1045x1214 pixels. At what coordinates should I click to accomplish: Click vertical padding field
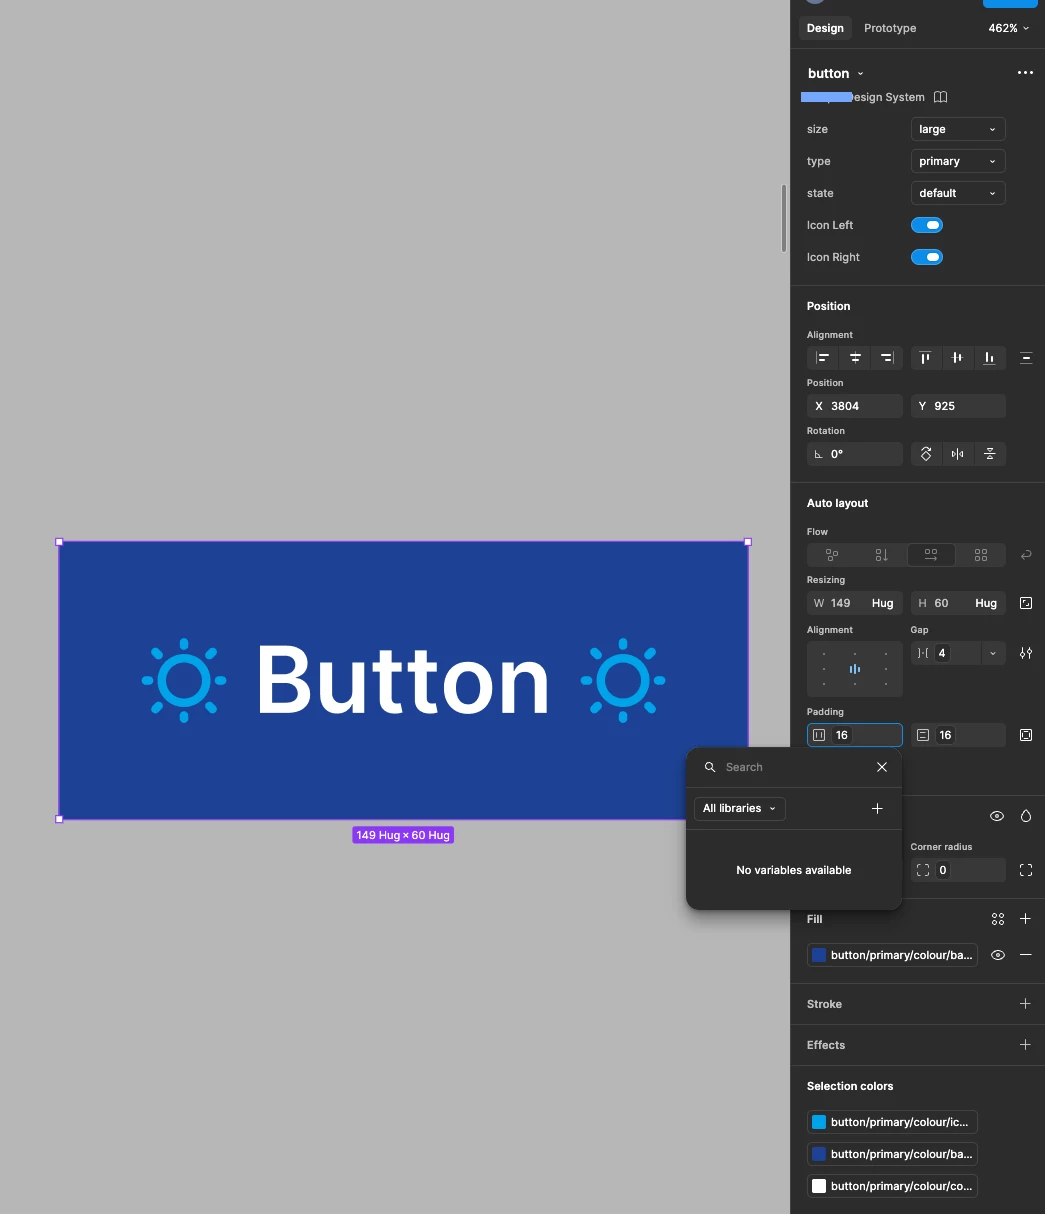(x=958, y=735)
